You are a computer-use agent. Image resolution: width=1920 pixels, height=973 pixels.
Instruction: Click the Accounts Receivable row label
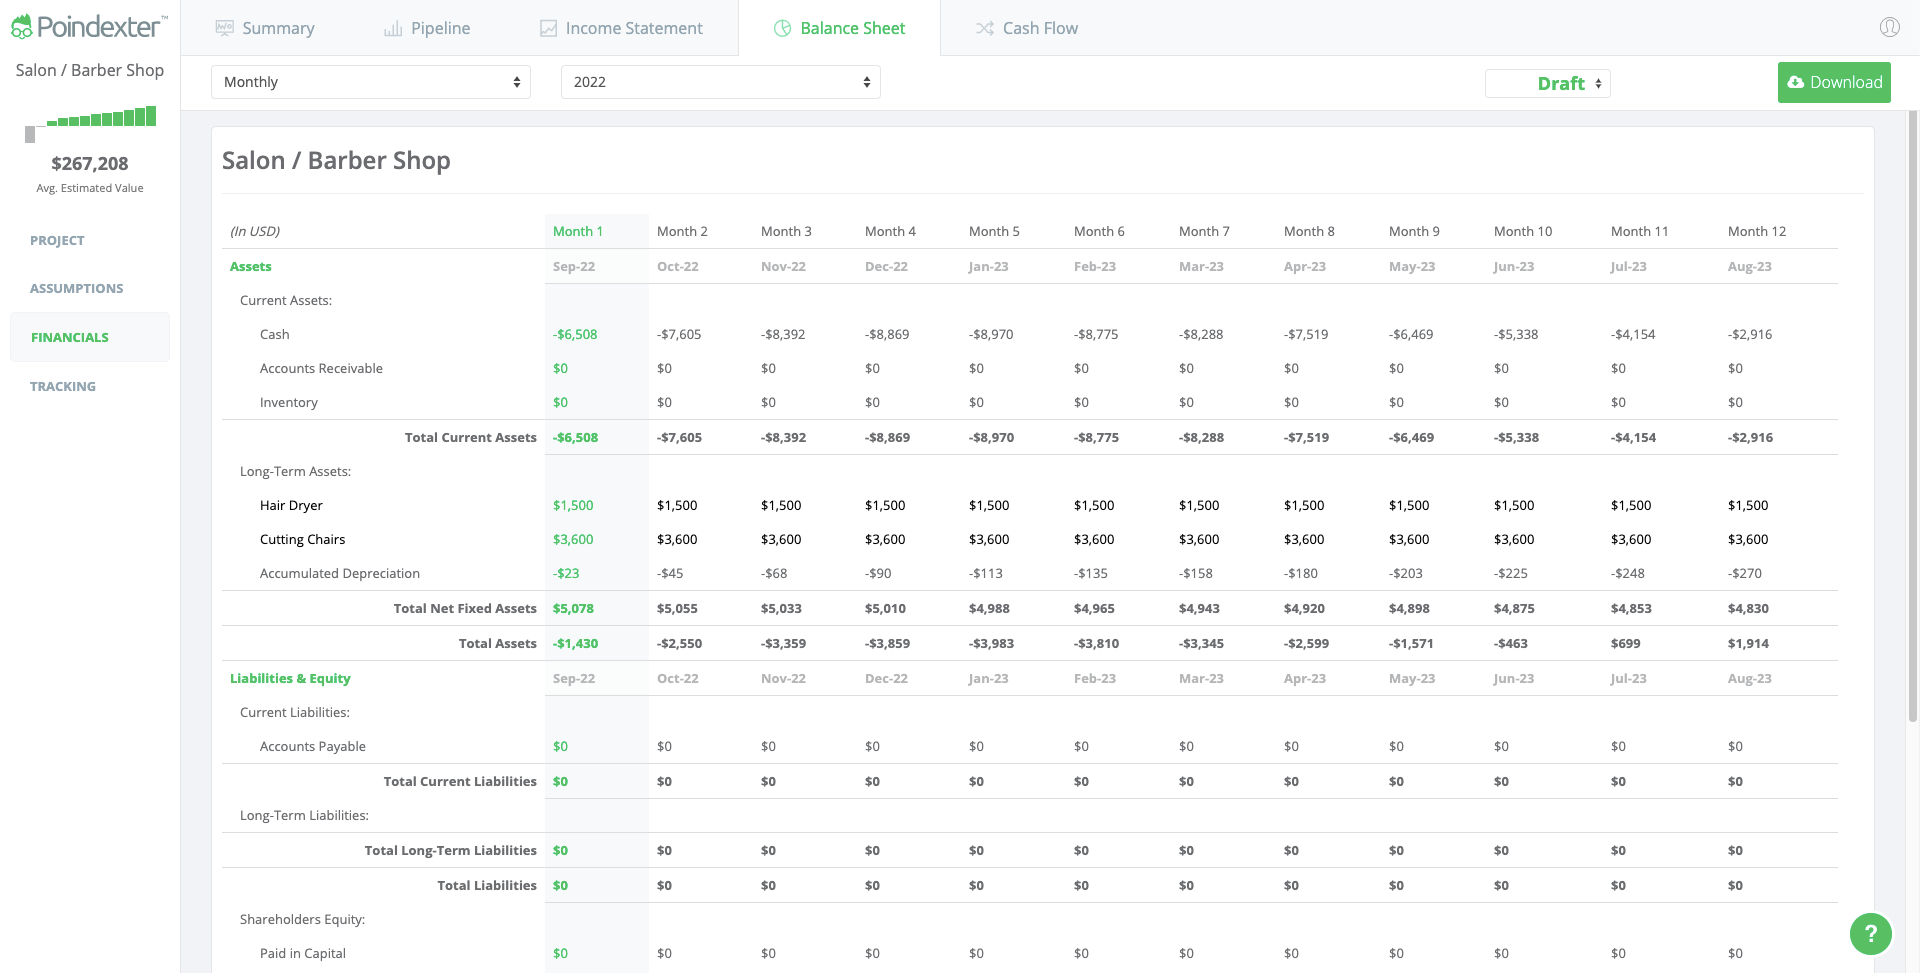(x=321, y=368)
